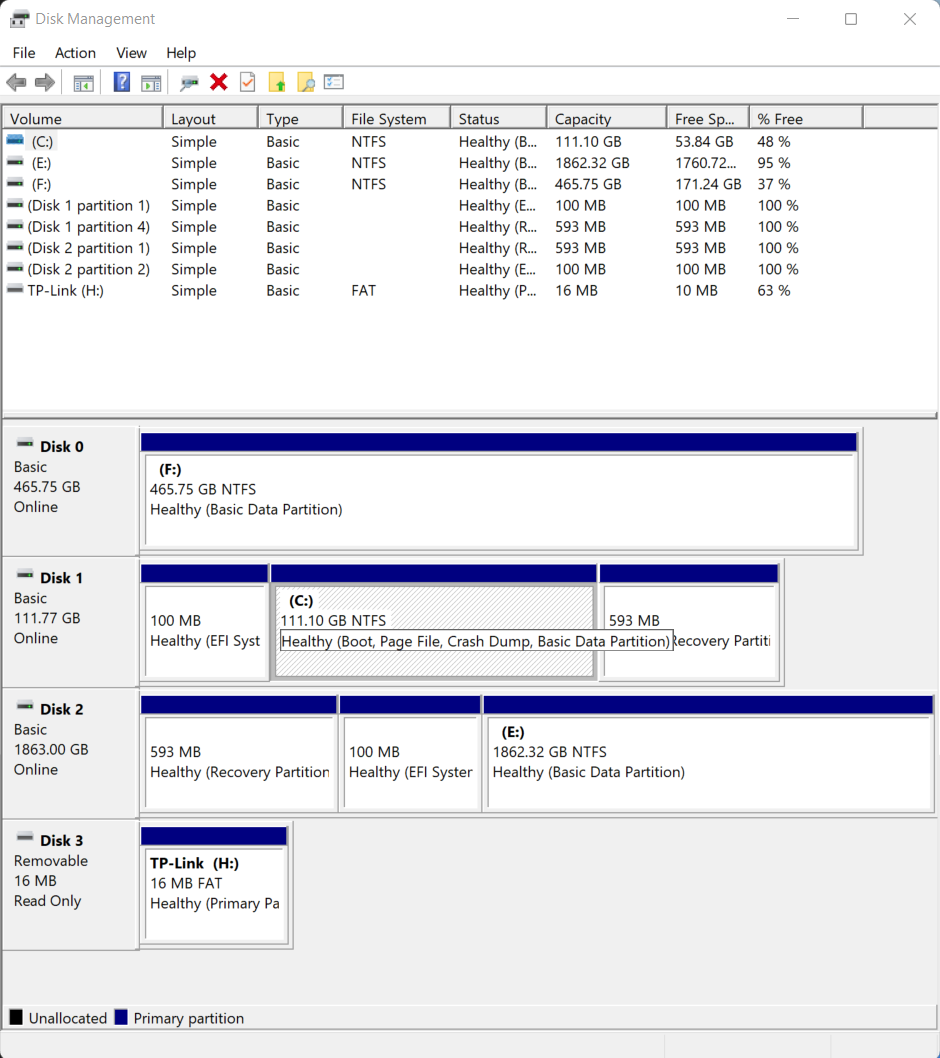Select the Unallocated black legend swatch
Image resolution: width=940 pixels, height=1058 pixels.
pos(16,1018)
